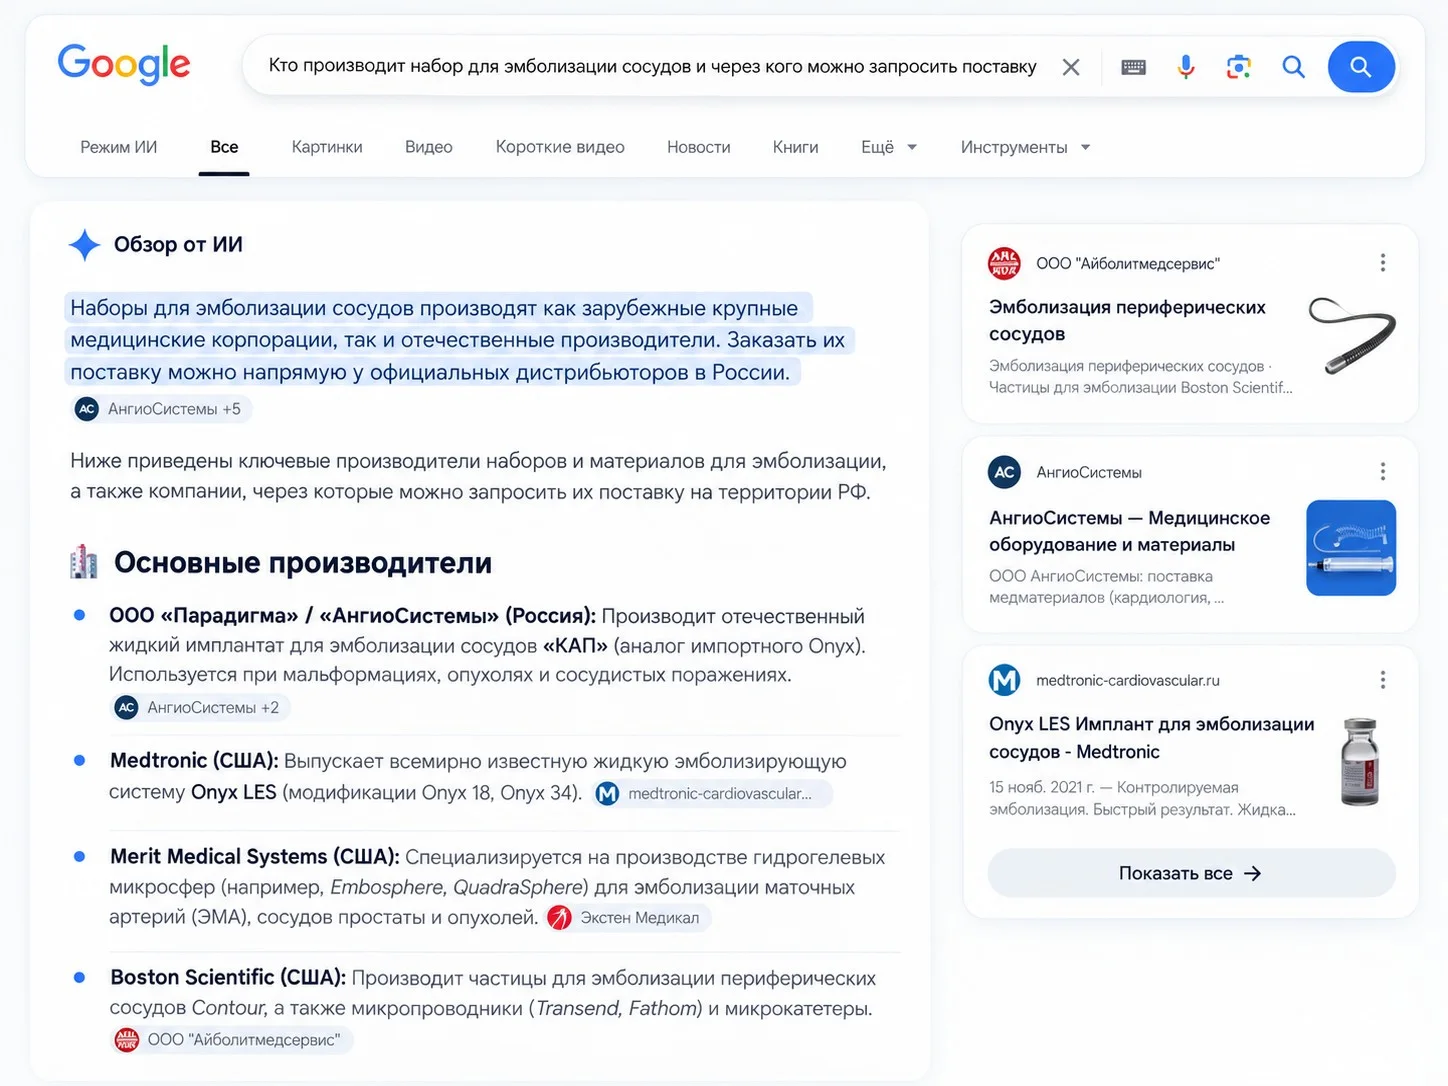Open more options for АнгиоСистемы card
The height and width of the screenshot is (1086, 1448).
(x=1383, y=472)
